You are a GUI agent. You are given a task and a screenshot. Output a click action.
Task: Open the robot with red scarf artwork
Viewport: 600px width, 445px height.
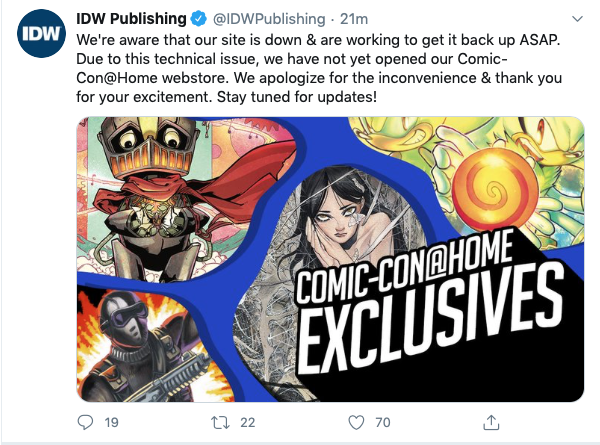coord(176,197)
